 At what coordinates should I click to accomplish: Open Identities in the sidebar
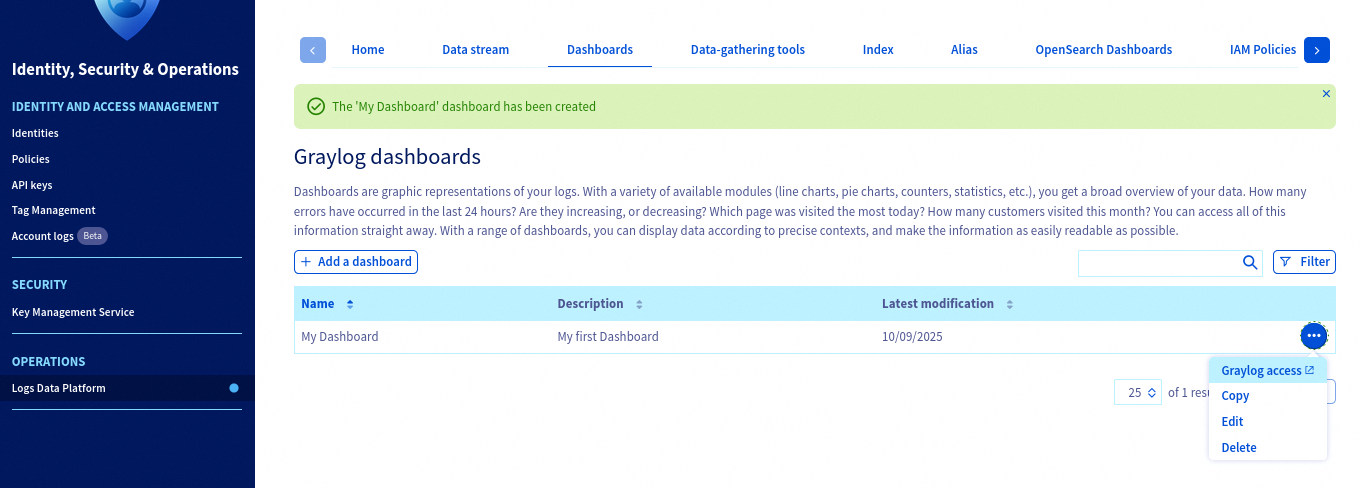35,133
